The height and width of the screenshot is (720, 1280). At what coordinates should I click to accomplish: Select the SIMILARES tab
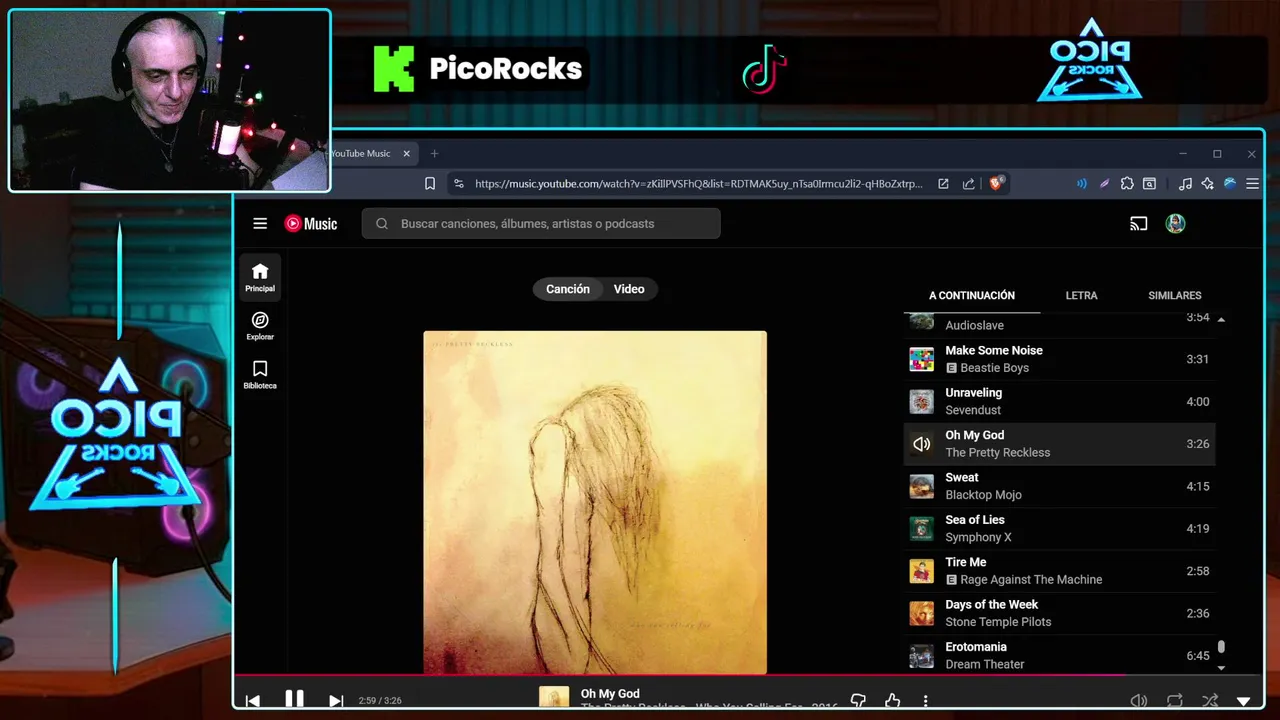(1175, 295)
